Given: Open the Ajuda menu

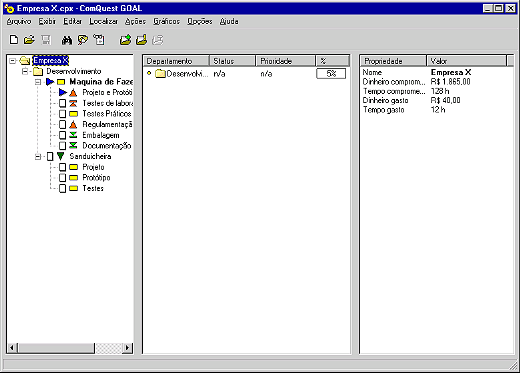Looking at the screenshot, I should pyautogui.click(x=229, y=21).
